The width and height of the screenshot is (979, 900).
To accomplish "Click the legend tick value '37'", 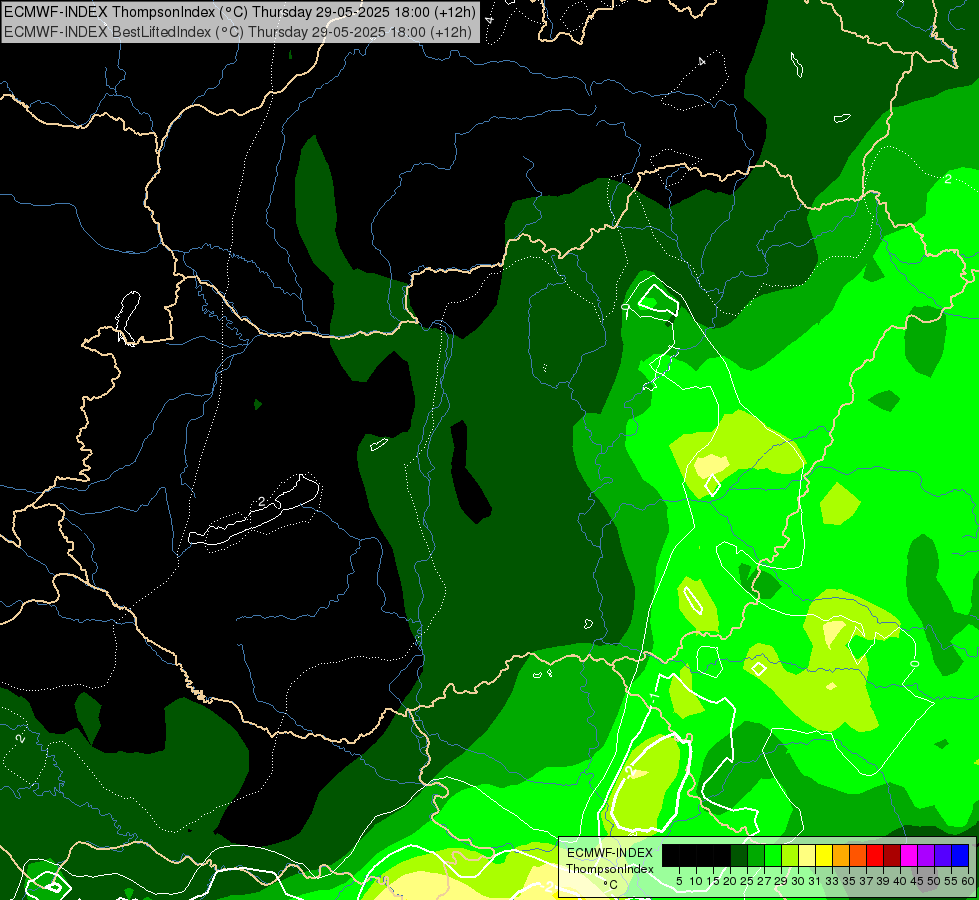I will (866, 881).
